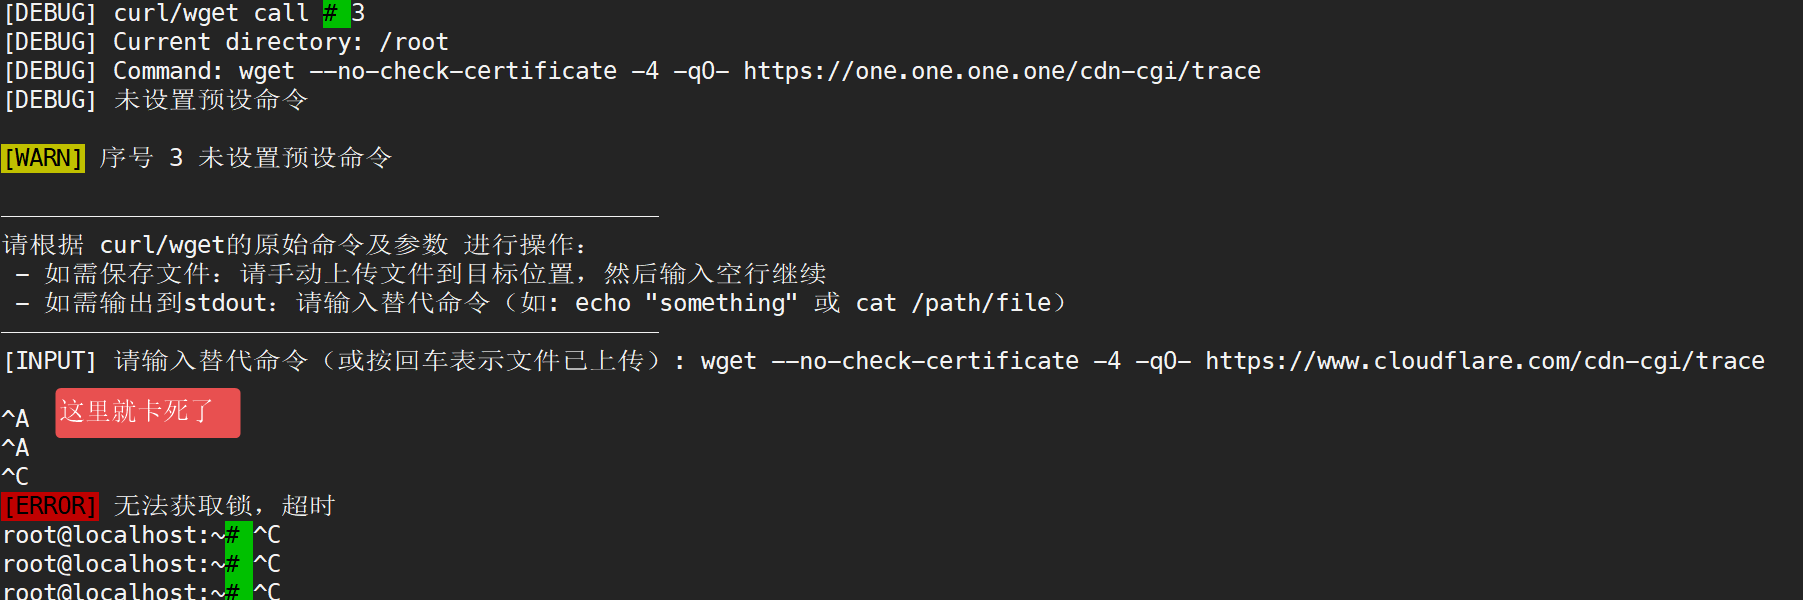Click the first ^A line
Image resolution: width=1803 pixels, height=600 pixels.
pyautogui.click(x=16, y=418)
